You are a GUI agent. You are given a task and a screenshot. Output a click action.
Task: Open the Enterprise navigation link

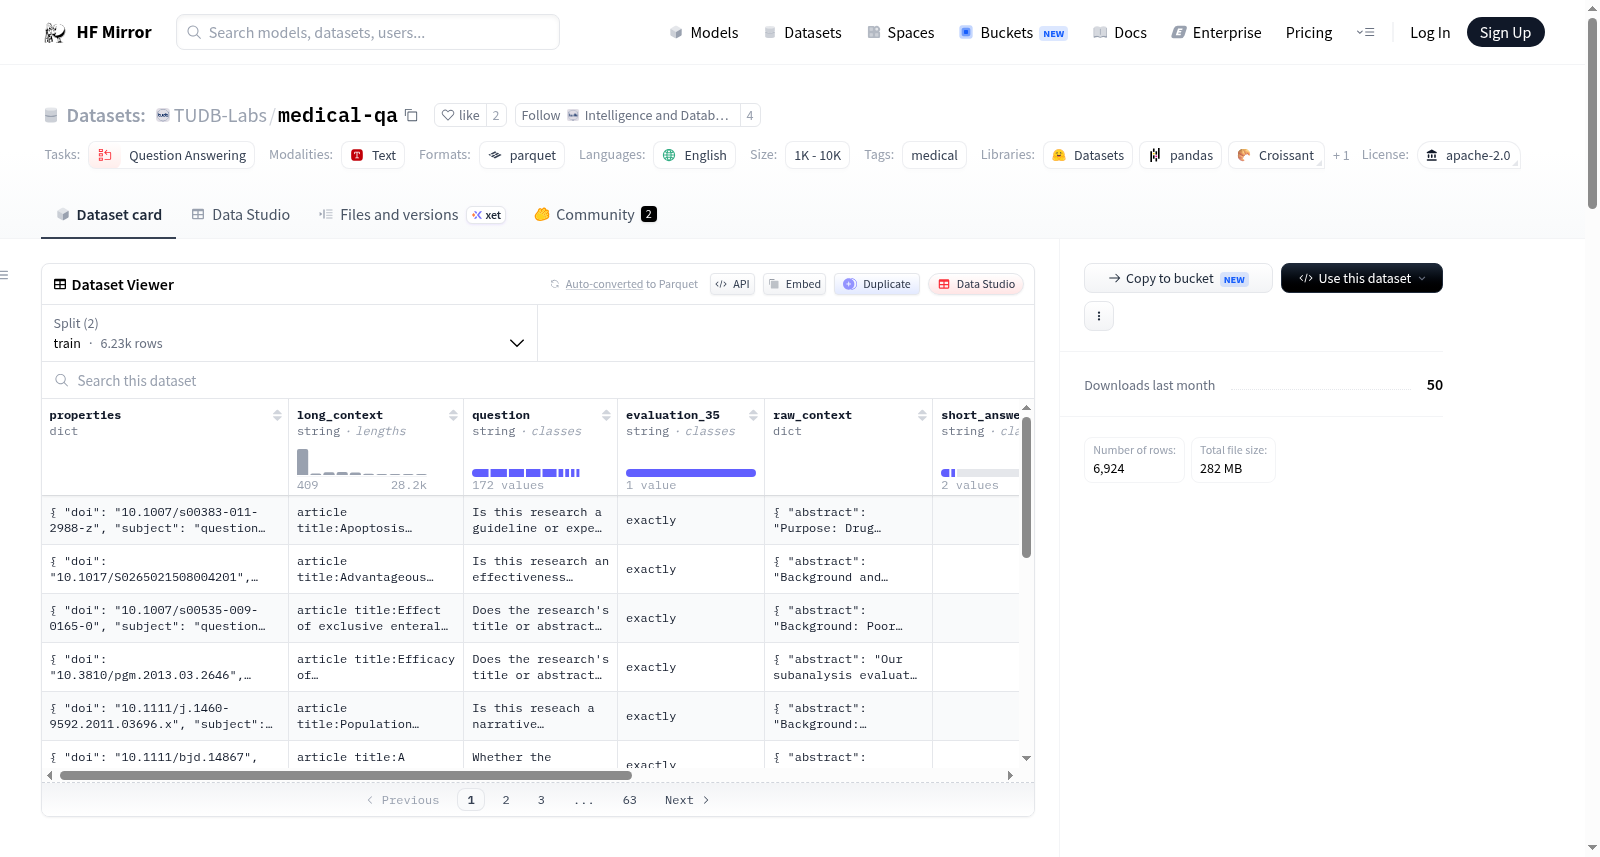(1216, 32)
